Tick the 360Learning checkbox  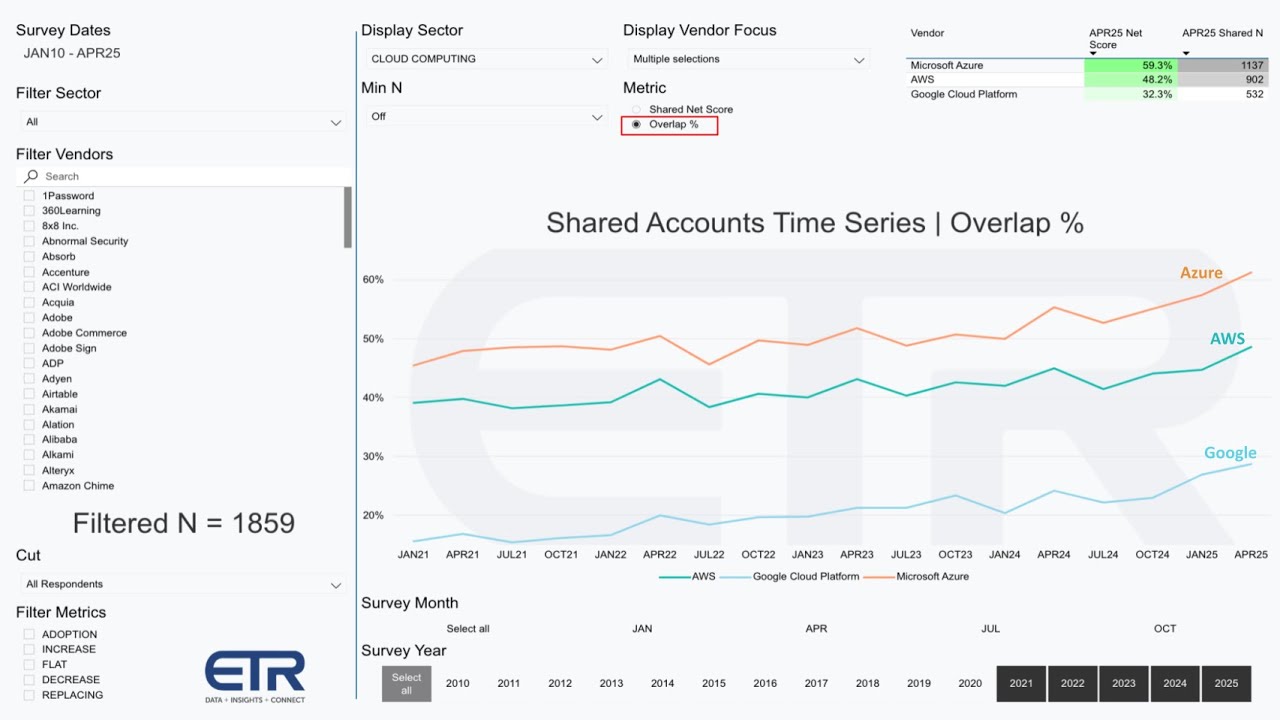click(x=30, y=211)
